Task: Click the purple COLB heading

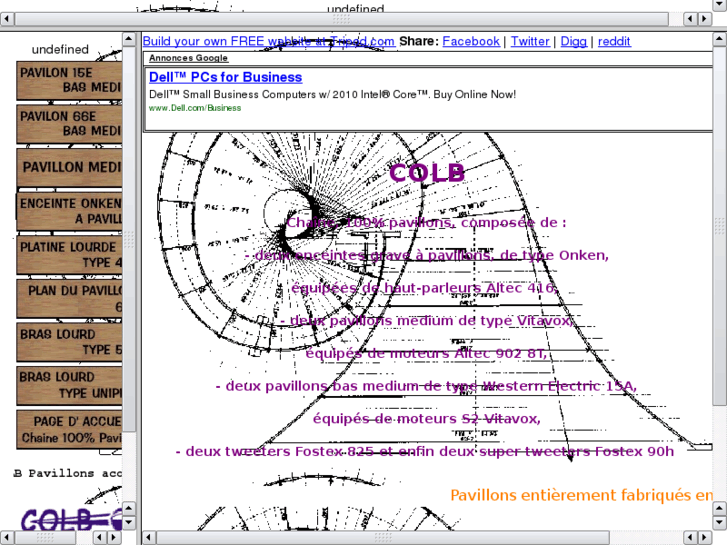Action: 427,173
